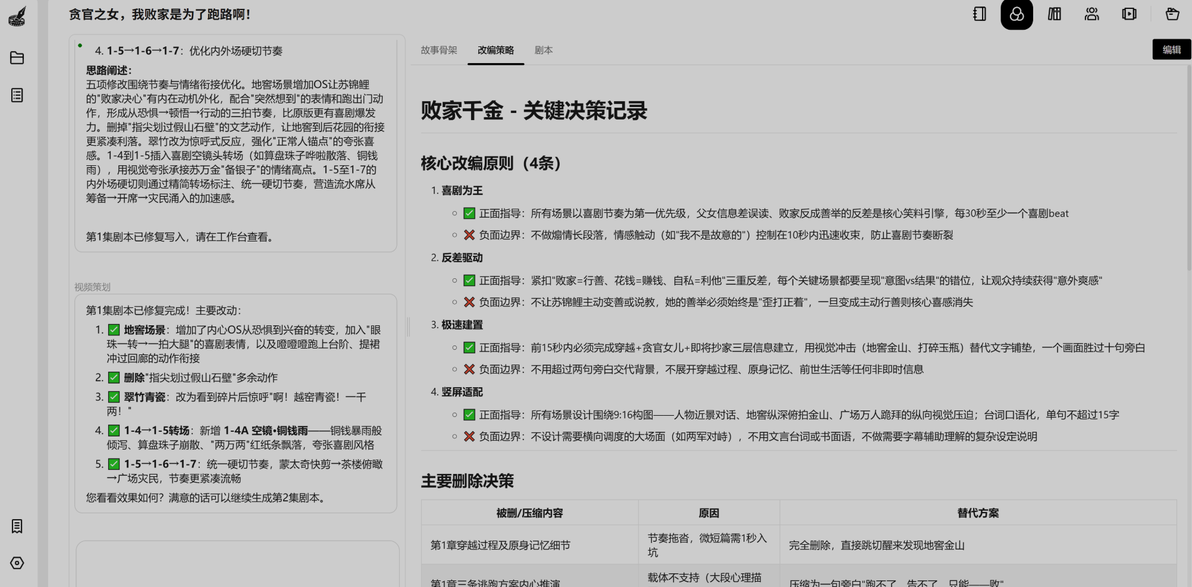Viewport: 1192px width, 587px height.
Task: Click the chat message input box
Action: click(x=238, y=563)
